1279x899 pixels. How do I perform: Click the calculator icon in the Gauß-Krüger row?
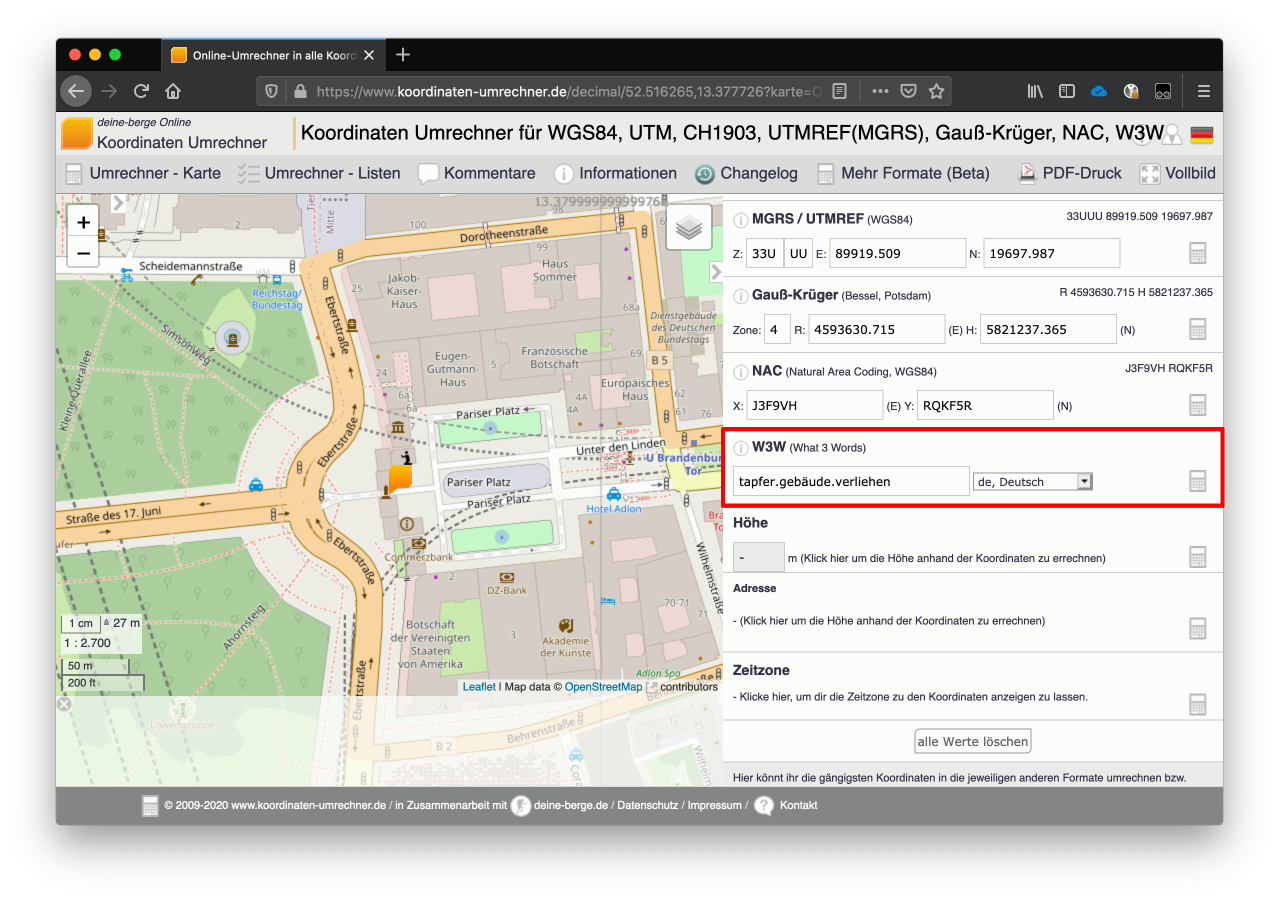click(x=1198, y=329)
